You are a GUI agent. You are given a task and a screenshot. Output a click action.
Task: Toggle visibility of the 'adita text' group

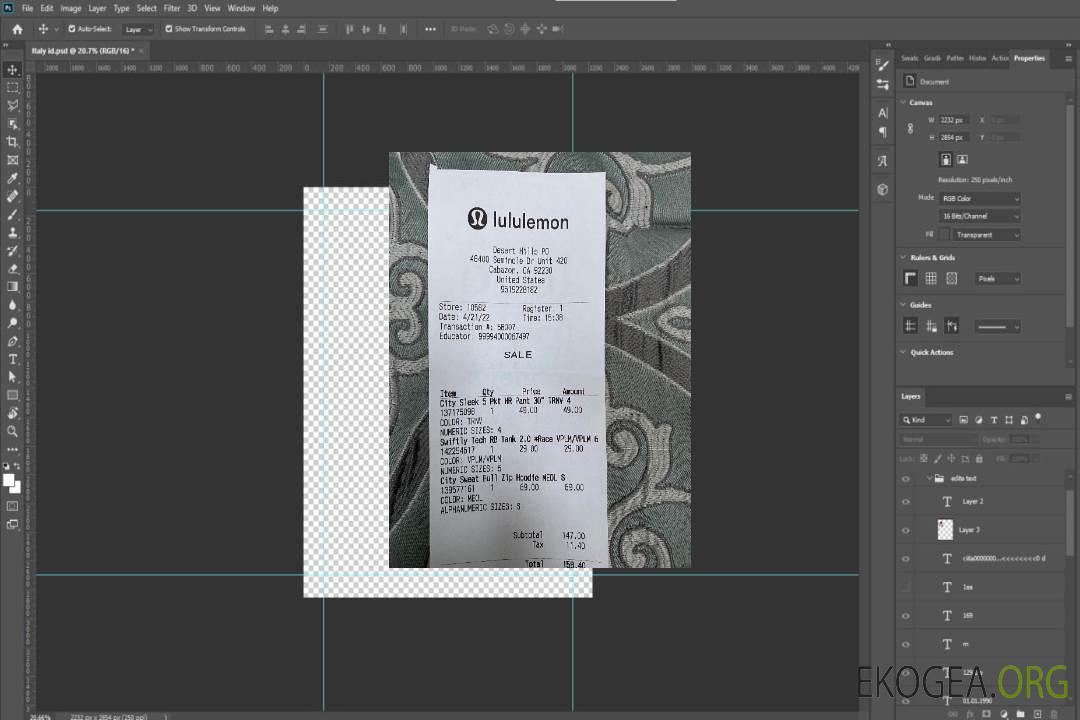point(906,478)
